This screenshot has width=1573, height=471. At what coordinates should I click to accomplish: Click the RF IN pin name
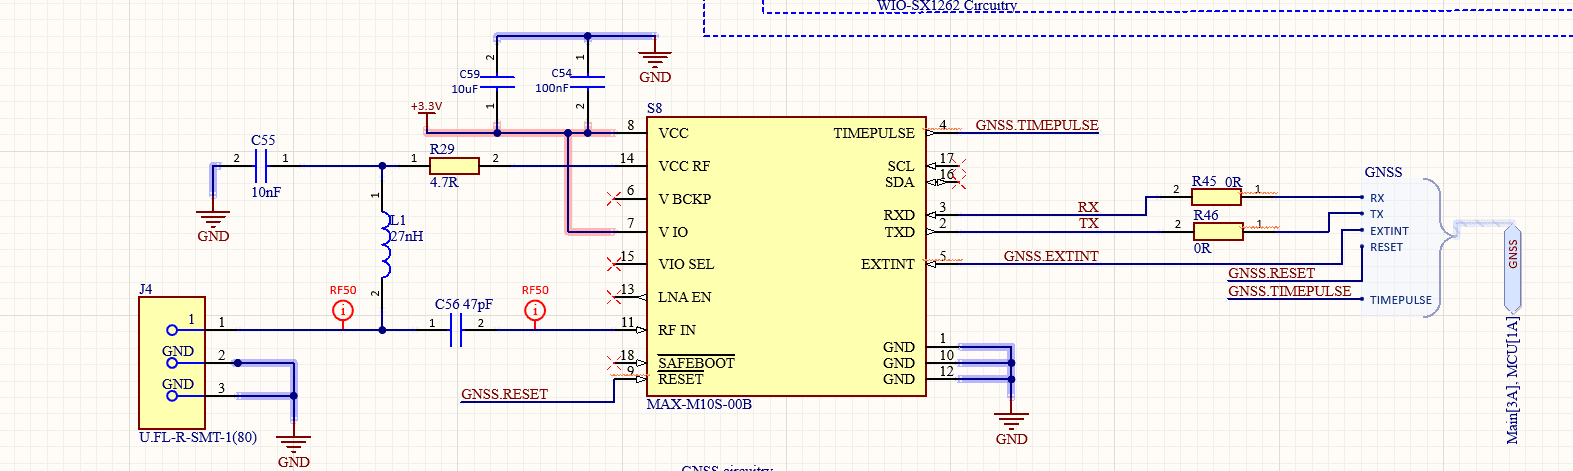tap(677, 330)
